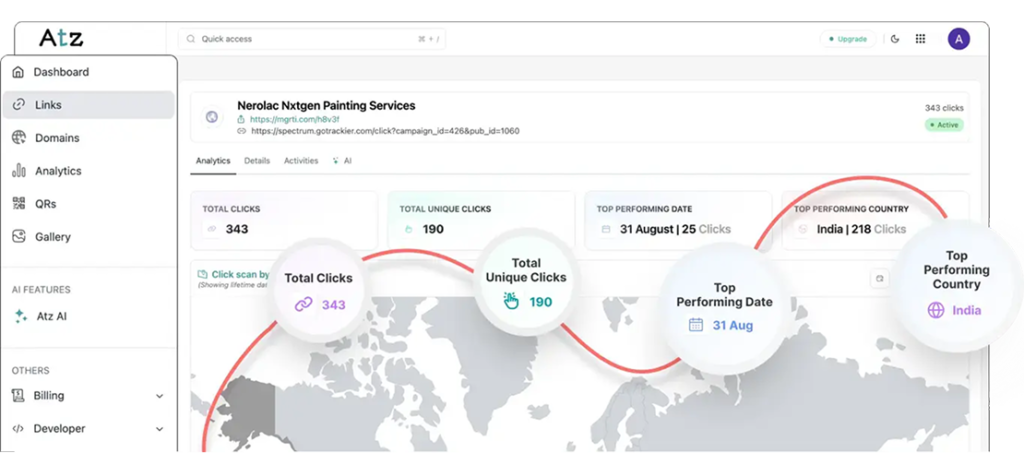Screen dimensions: 1024x453
Task: Launch Atz AI sparkle icon
Action: click(x=20, y=316)
